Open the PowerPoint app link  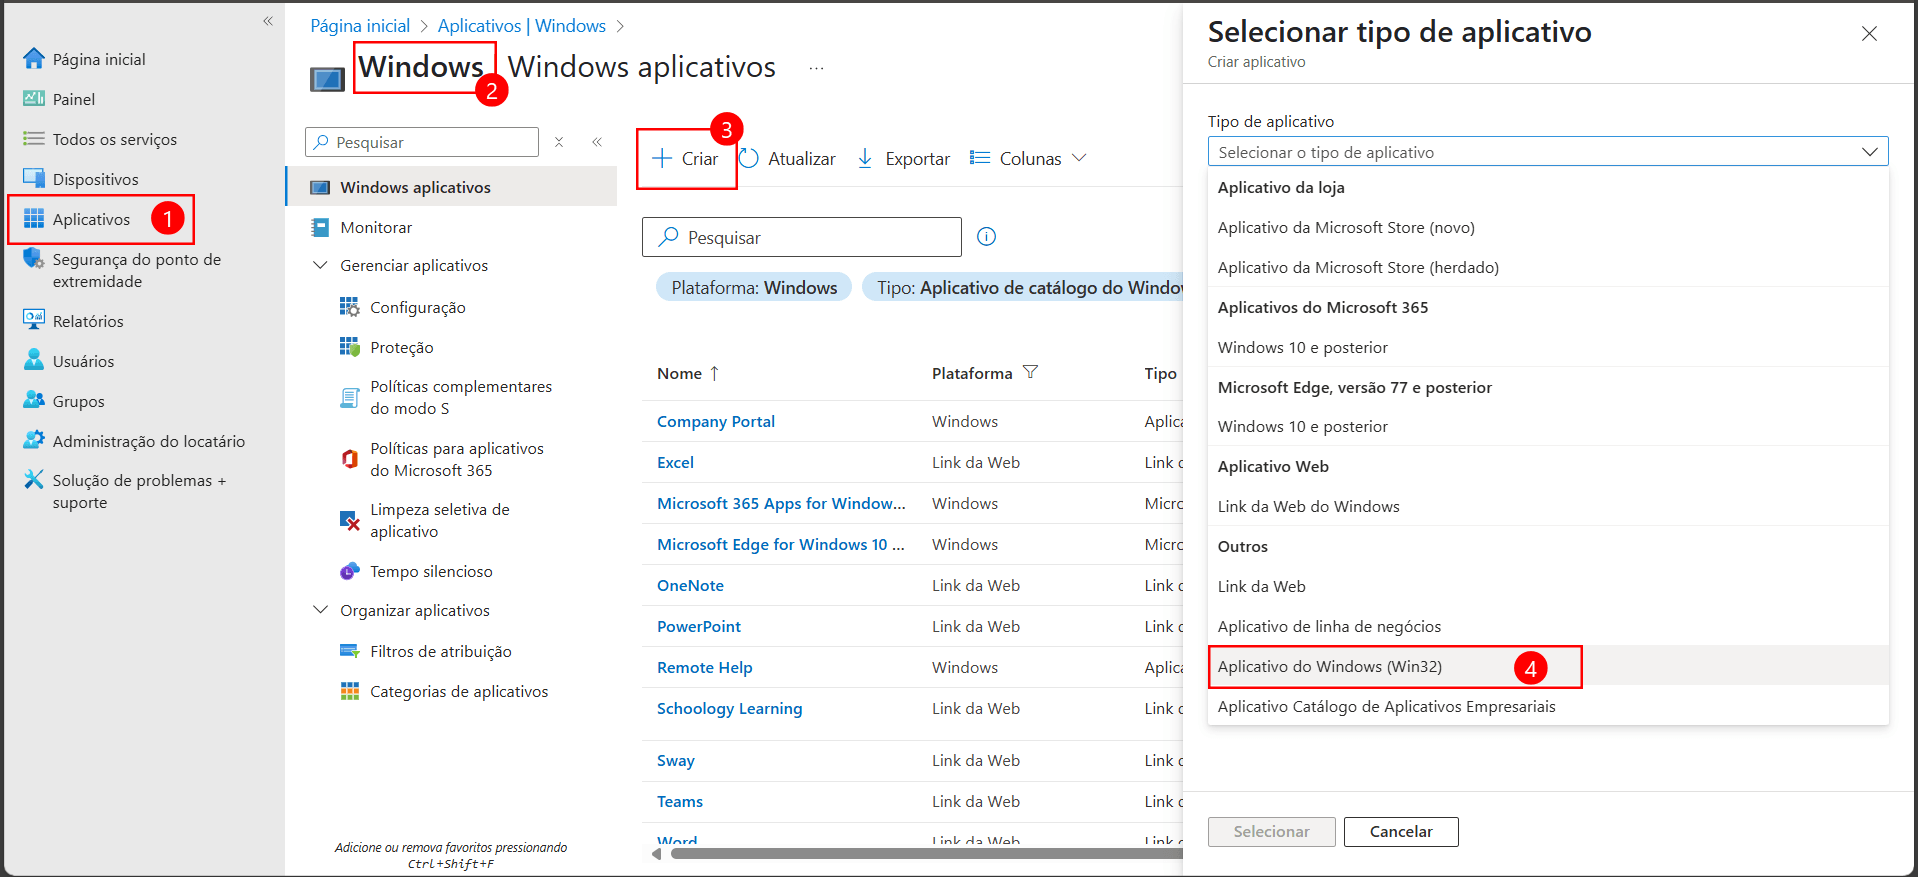pyautogui.click(x=698, y=626)
